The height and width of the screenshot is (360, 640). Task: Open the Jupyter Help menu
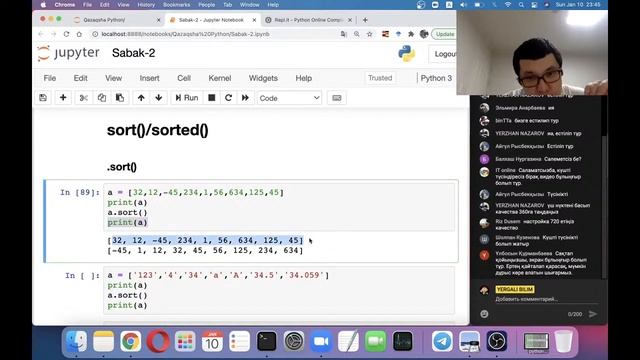[304, 78]
